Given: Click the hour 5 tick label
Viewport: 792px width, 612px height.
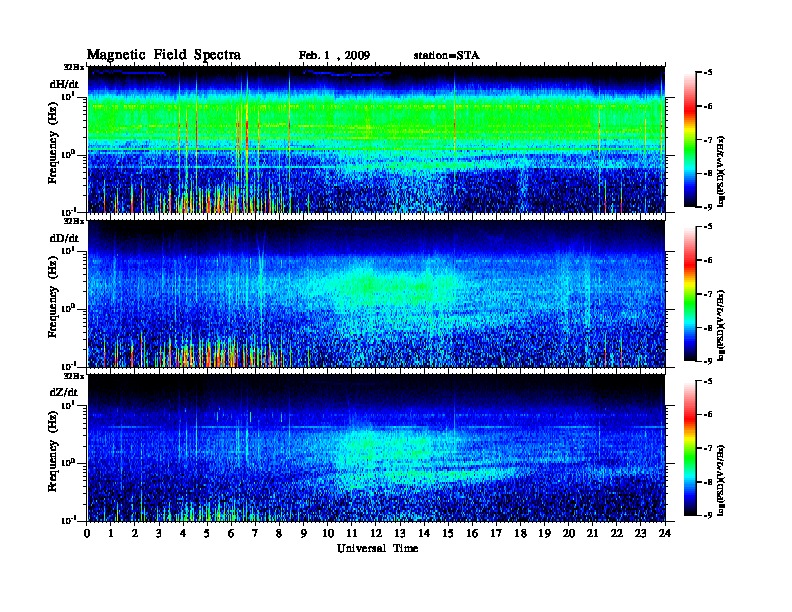Looking at the screenshot, I should click(x=207, y=533).
